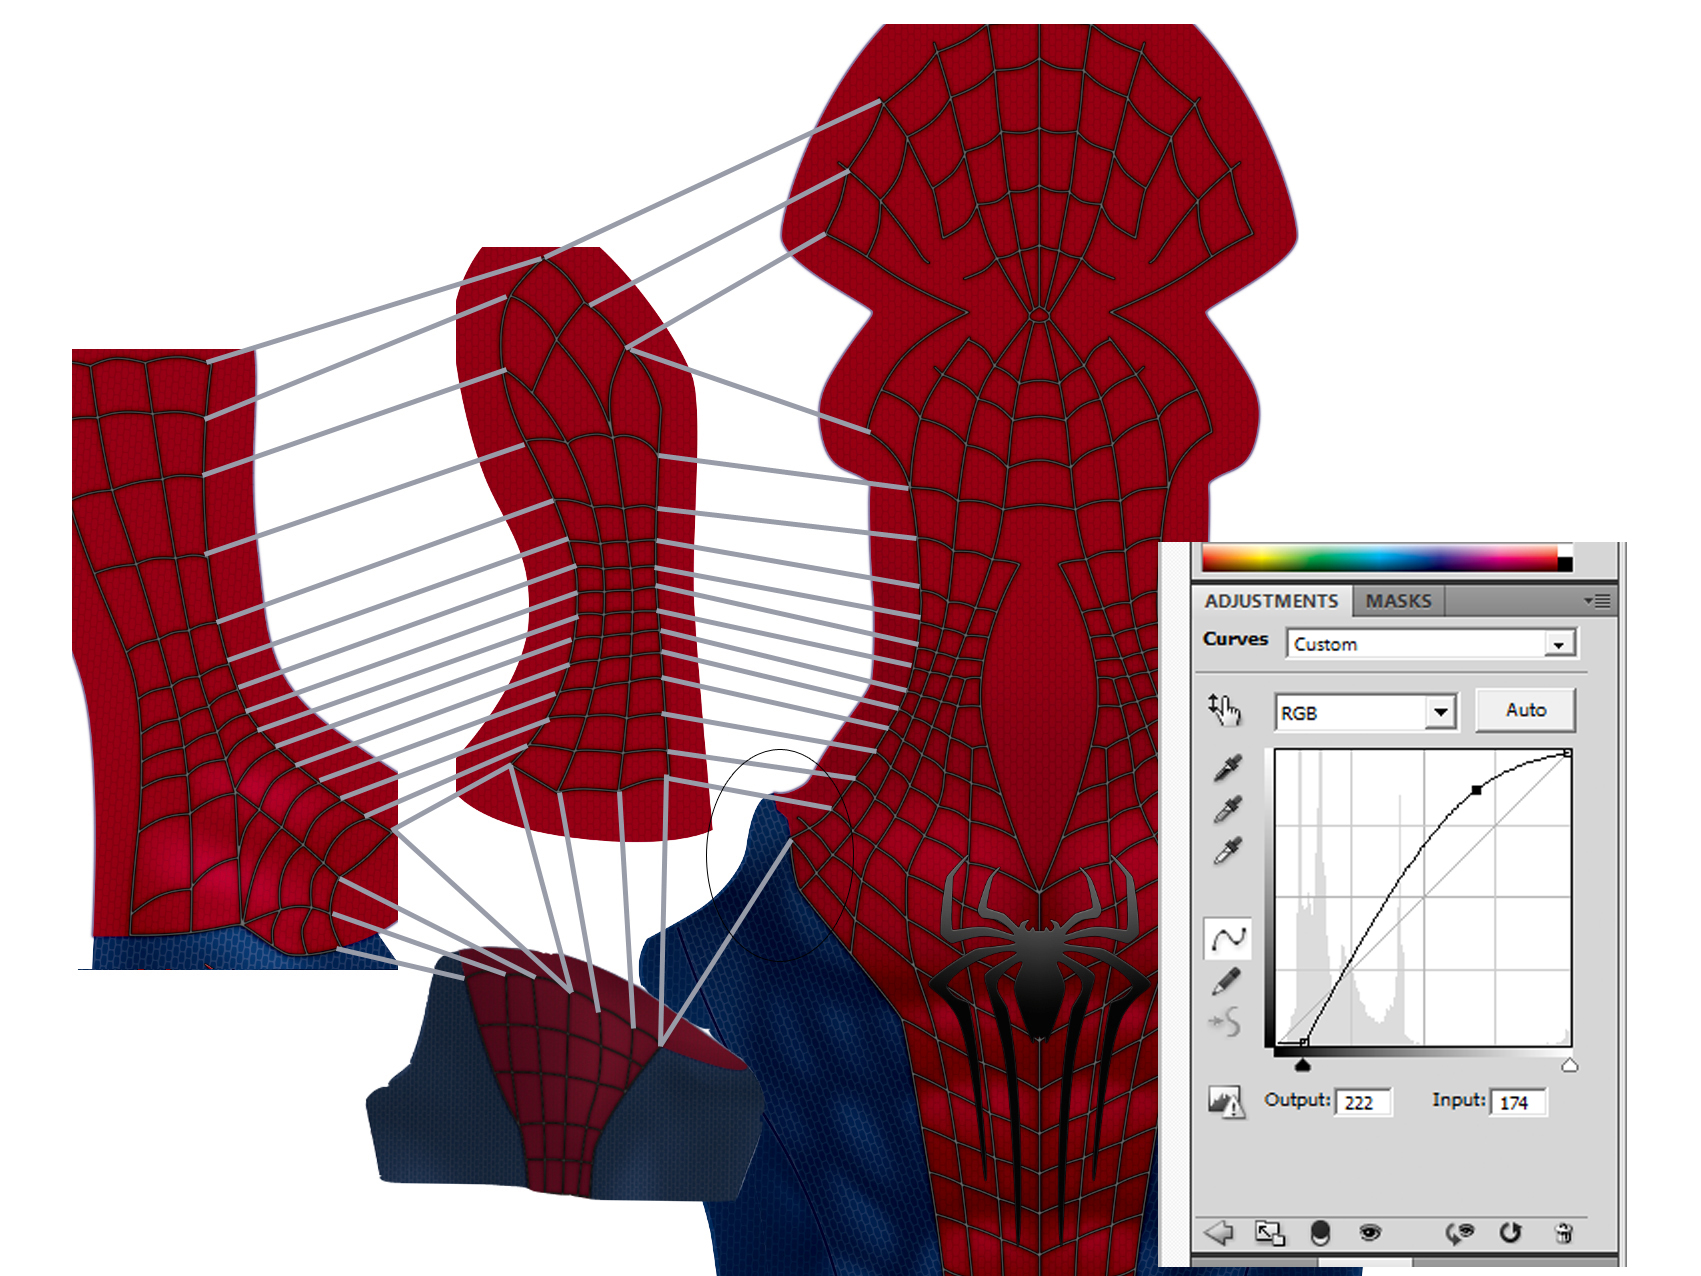Click the Auto button

tap(1526, 710)
